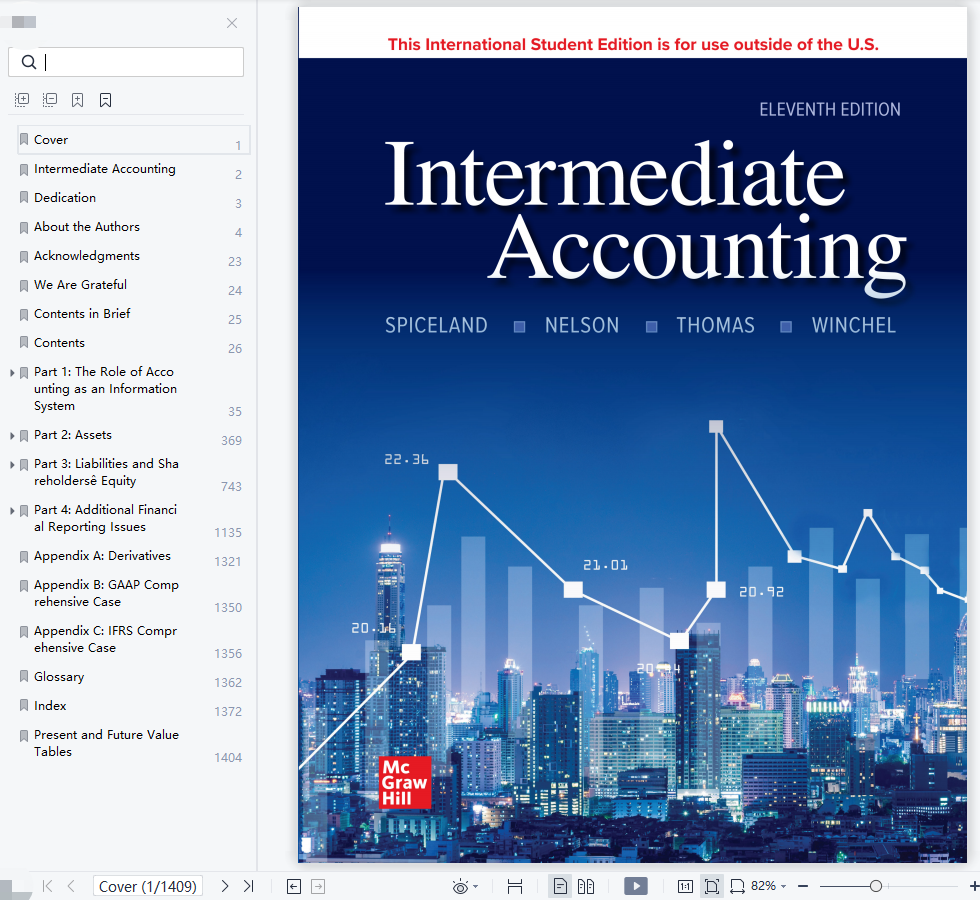
Task: Click the zoom in plus button
Action: (x=974, y=886)
